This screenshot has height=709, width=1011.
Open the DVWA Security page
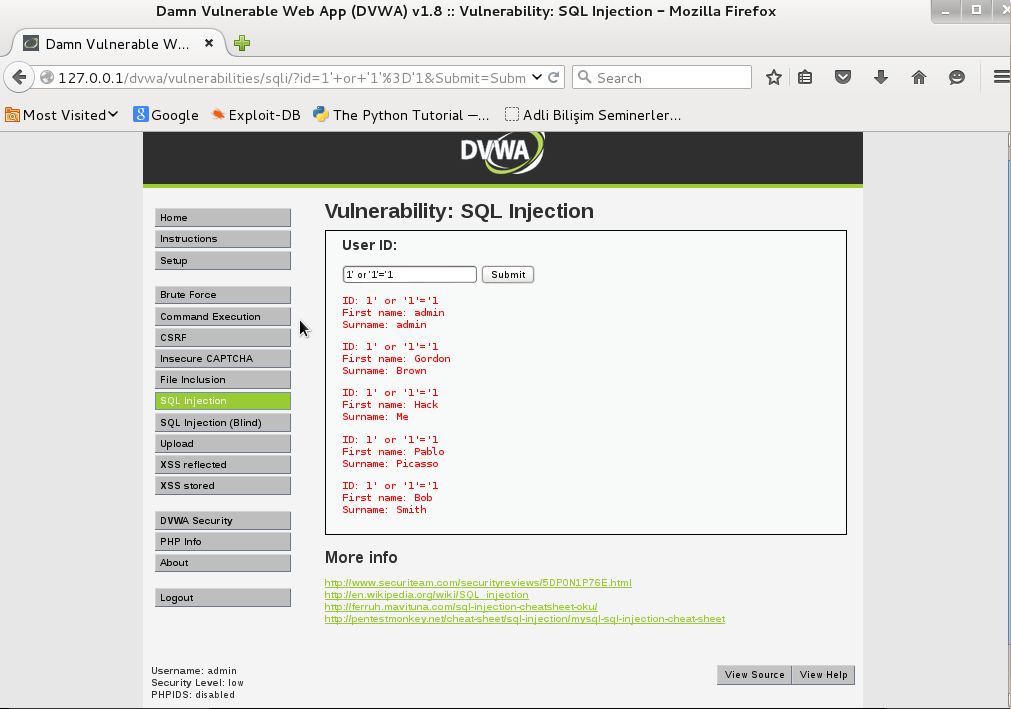click(222, 521)
